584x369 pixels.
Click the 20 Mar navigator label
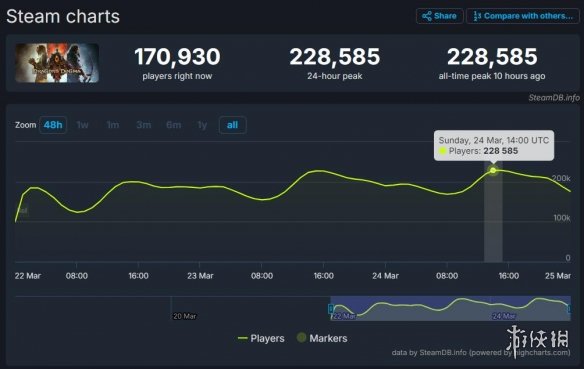184,316
